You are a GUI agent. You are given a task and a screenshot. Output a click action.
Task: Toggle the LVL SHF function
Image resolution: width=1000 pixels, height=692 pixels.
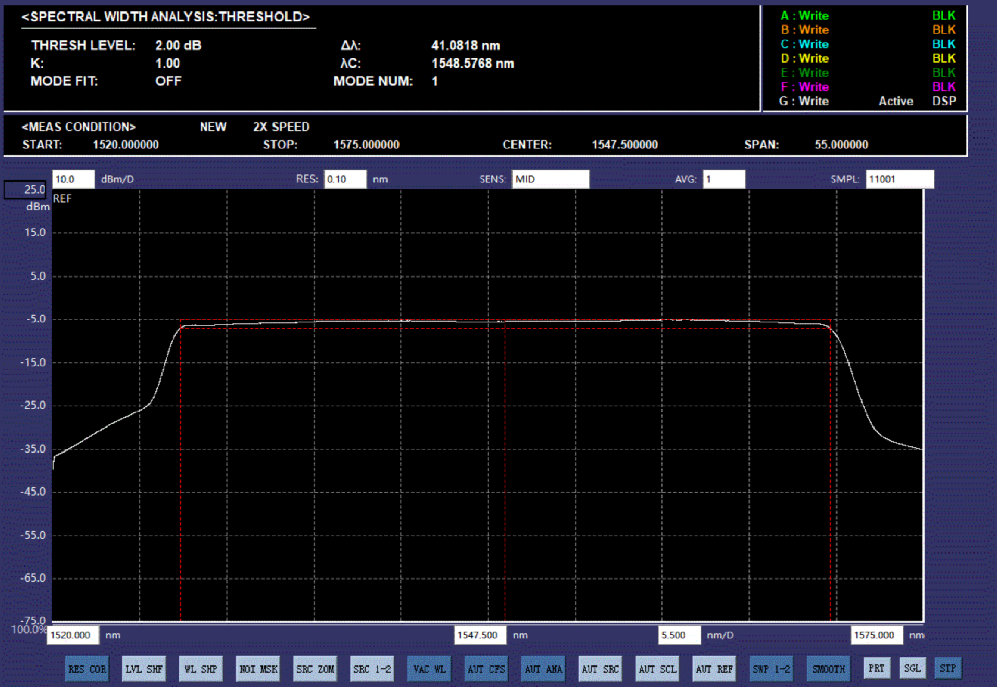[144, 669]
